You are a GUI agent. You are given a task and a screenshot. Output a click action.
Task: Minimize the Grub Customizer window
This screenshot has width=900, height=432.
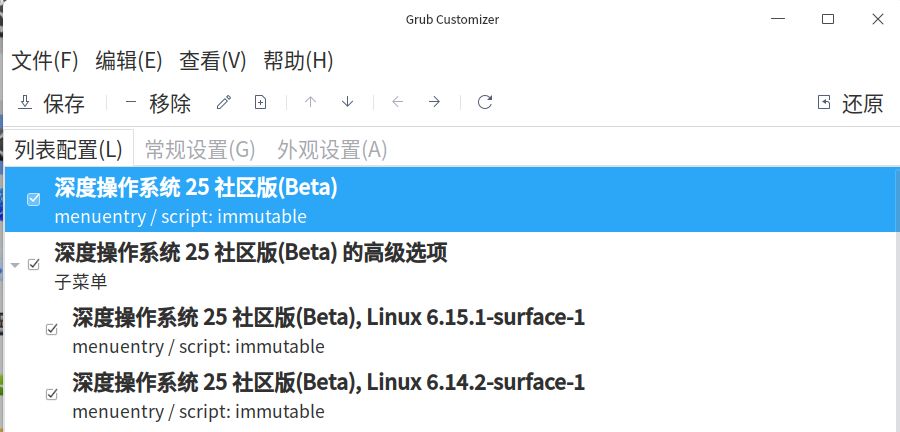pyautogui.click(x=778, y=19)
